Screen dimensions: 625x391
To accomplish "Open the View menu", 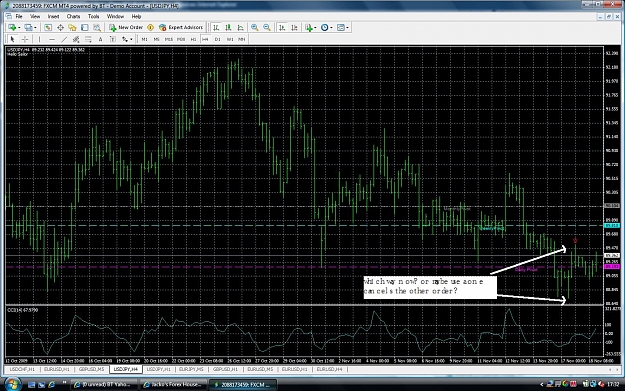I will (x=35, y=16).
